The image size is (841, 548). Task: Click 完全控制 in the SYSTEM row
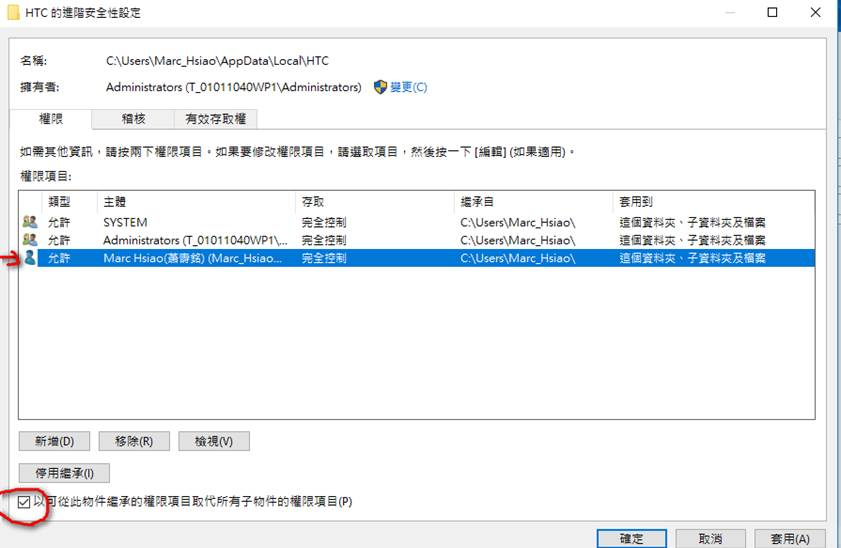point(323,222)
